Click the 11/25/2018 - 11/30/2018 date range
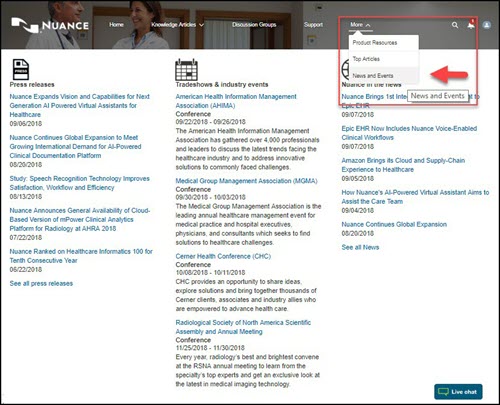The image size is (500, 405). (x=210, y=348)
